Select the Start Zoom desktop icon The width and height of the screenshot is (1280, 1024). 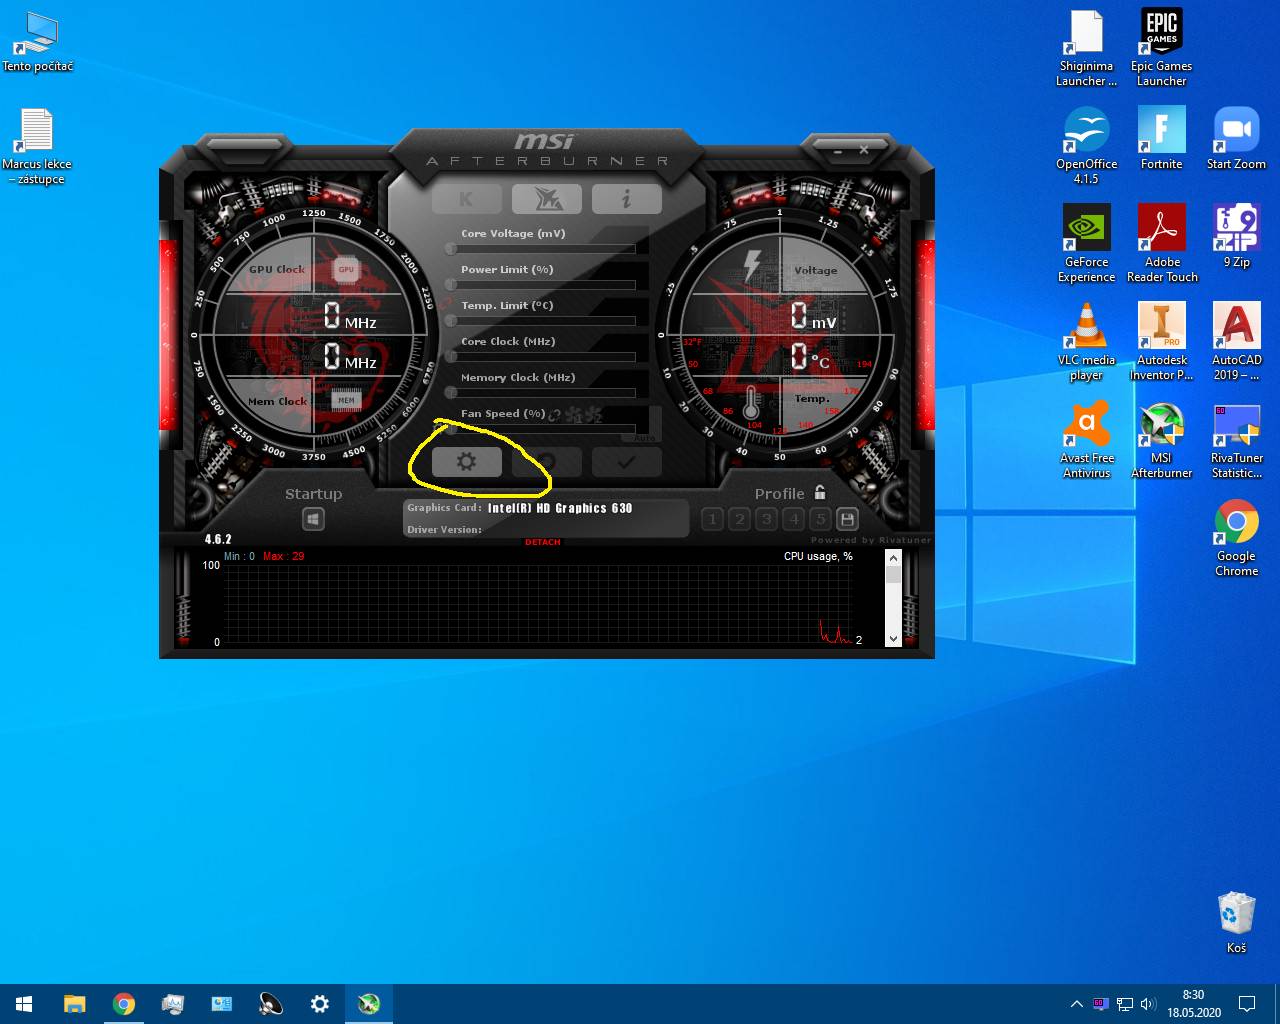point(1236,138)
